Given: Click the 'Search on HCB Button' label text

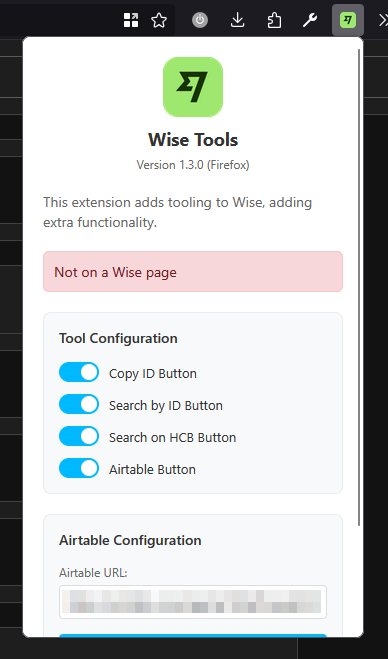Looking at the screenshot, I should 172,438.
